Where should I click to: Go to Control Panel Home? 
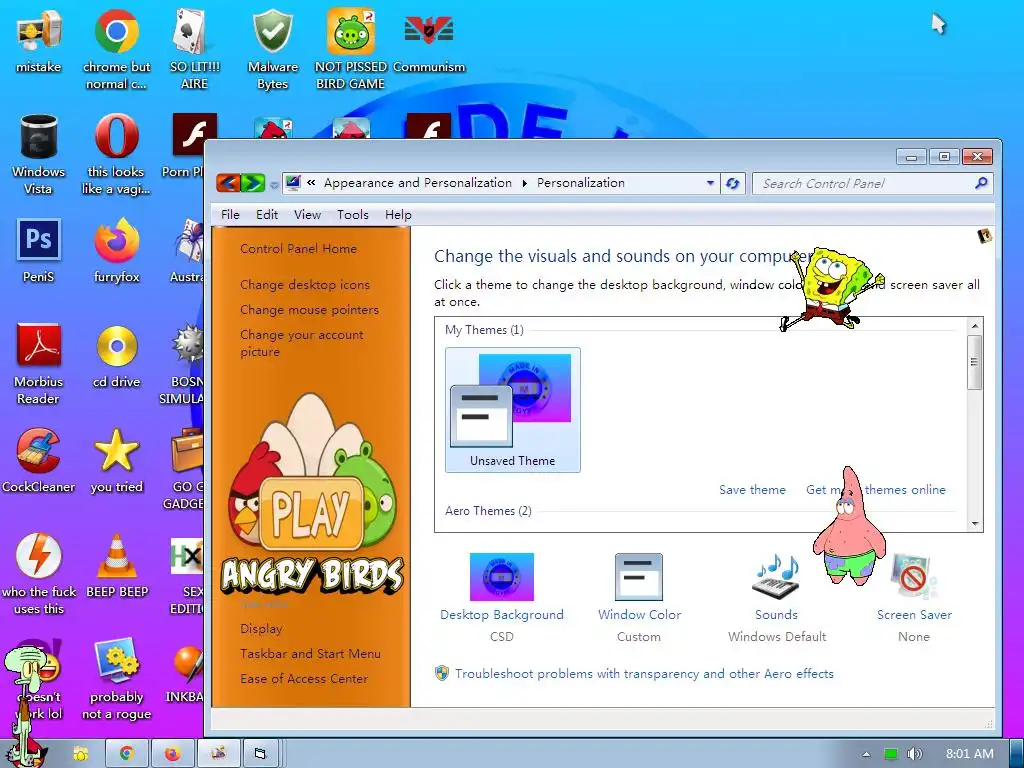[x=298, y=249]
